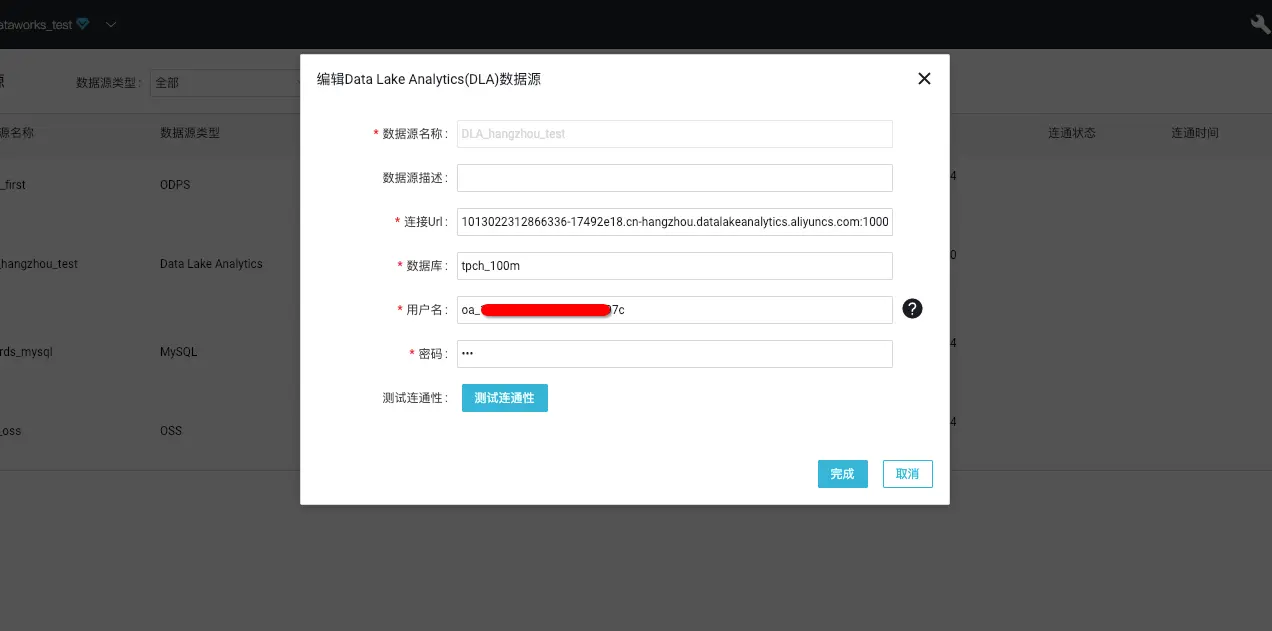The image size is (1272, 631).
Task: Close the DLA data source dialog
Action: tap(923, 78)
